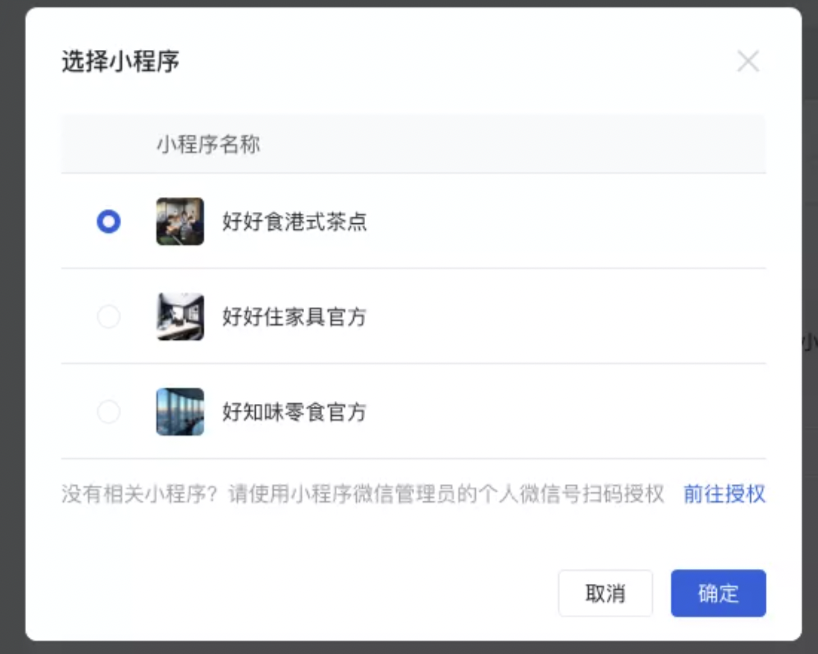The image size is (818, 654).
Task: Click the 没有相关小程序 hint text
Action: coord(363,493)
